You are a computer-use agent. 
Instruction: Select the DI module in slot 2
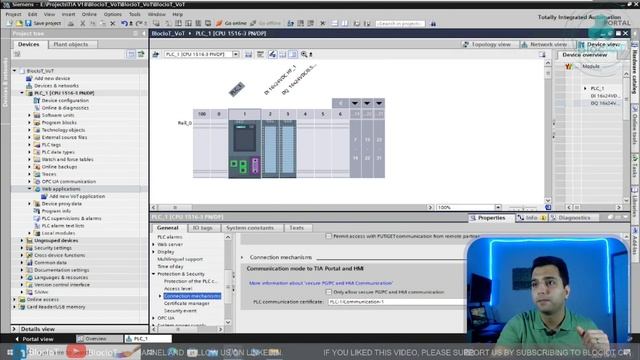270,149
